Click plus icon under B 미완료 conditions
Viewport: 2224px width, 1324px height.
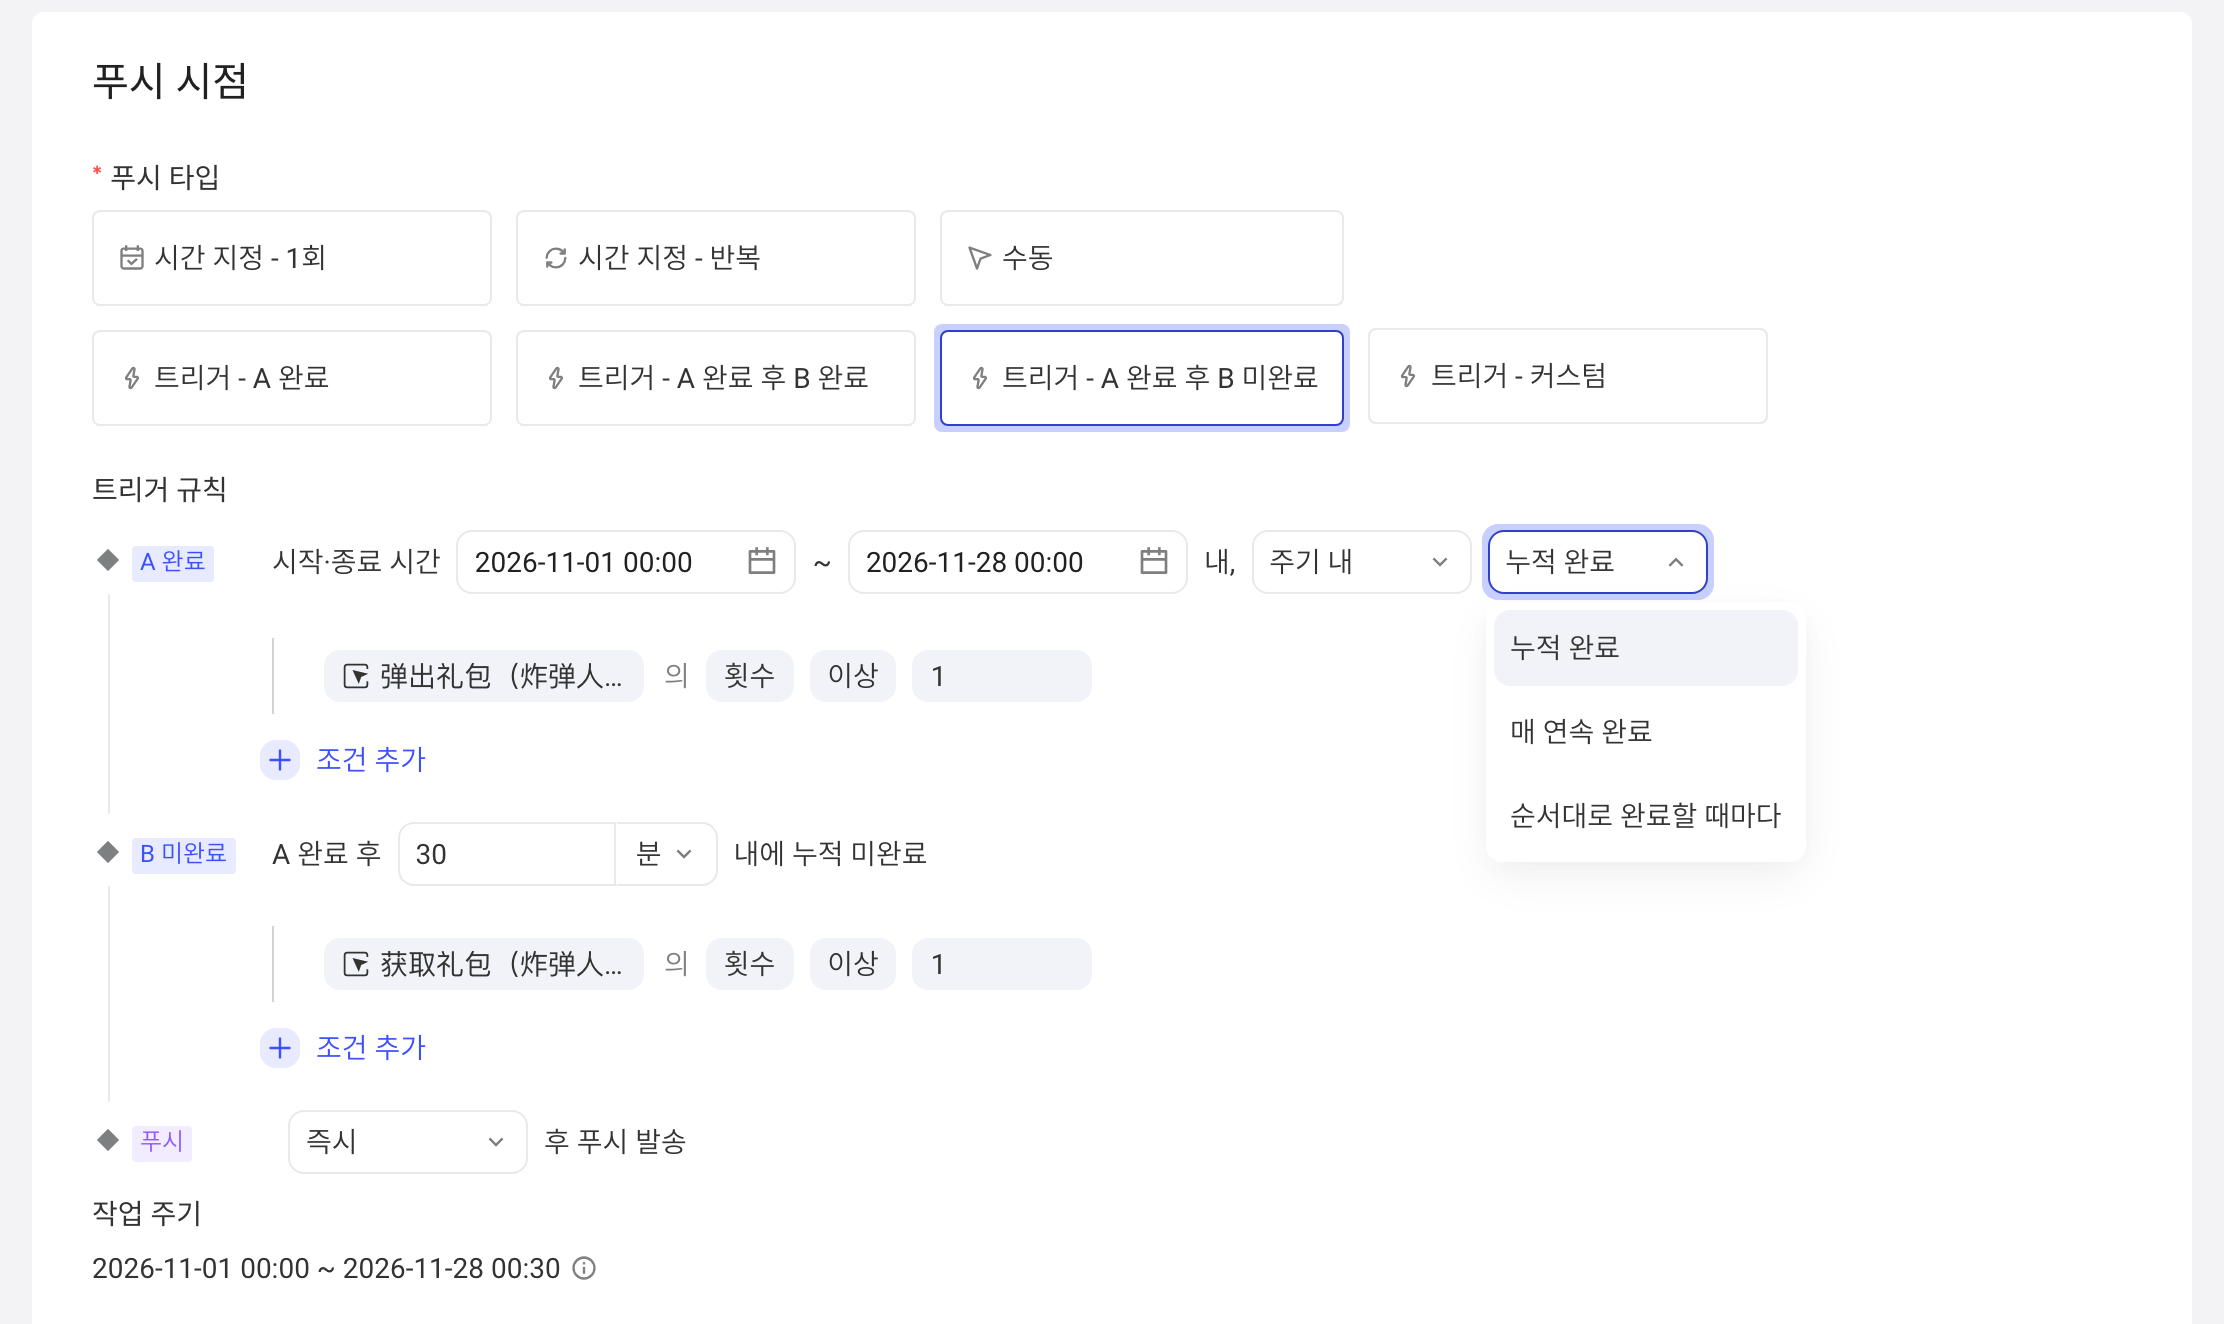point(280,1048)
